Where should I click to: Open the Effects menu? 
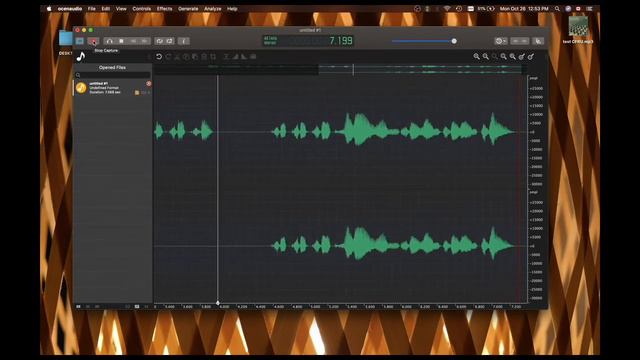(164, 9)
